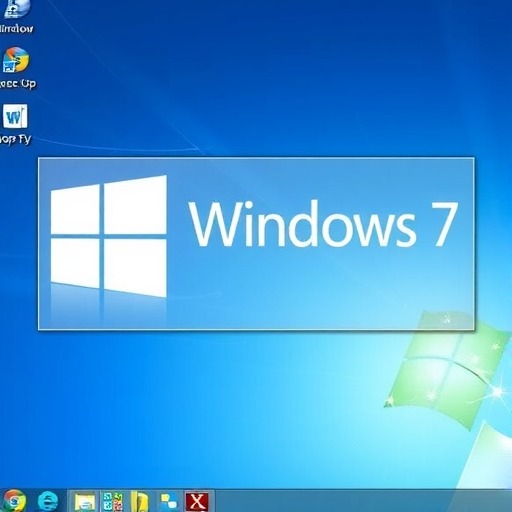Open the Chrome icon in the taskbar

tap(13, 500)
